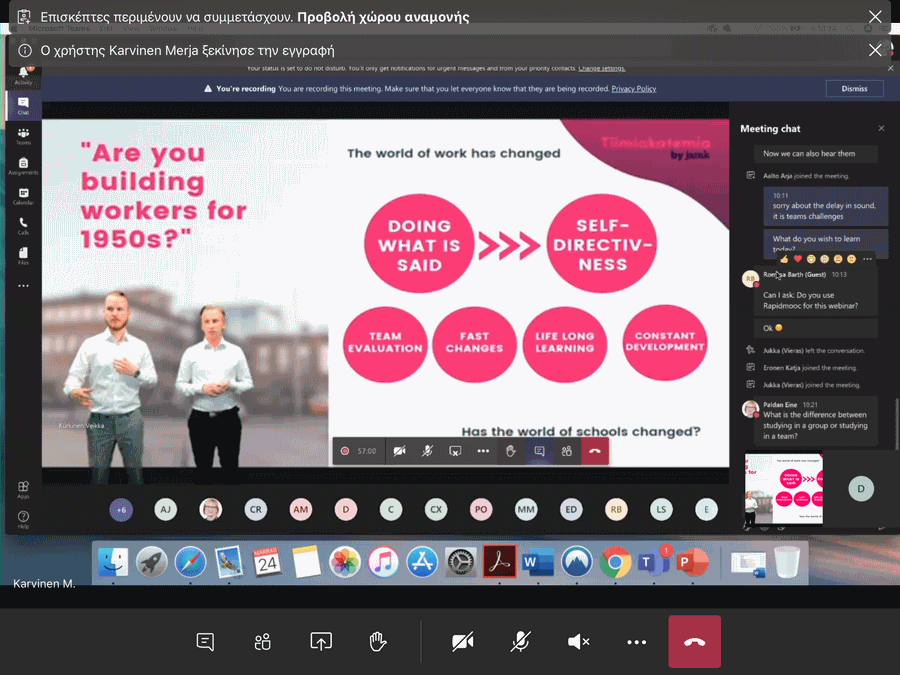The height and width of the screenshot is (675, 900).
Task: Switch to Teams tab in left sidebar
Action: tap(23, 135)
